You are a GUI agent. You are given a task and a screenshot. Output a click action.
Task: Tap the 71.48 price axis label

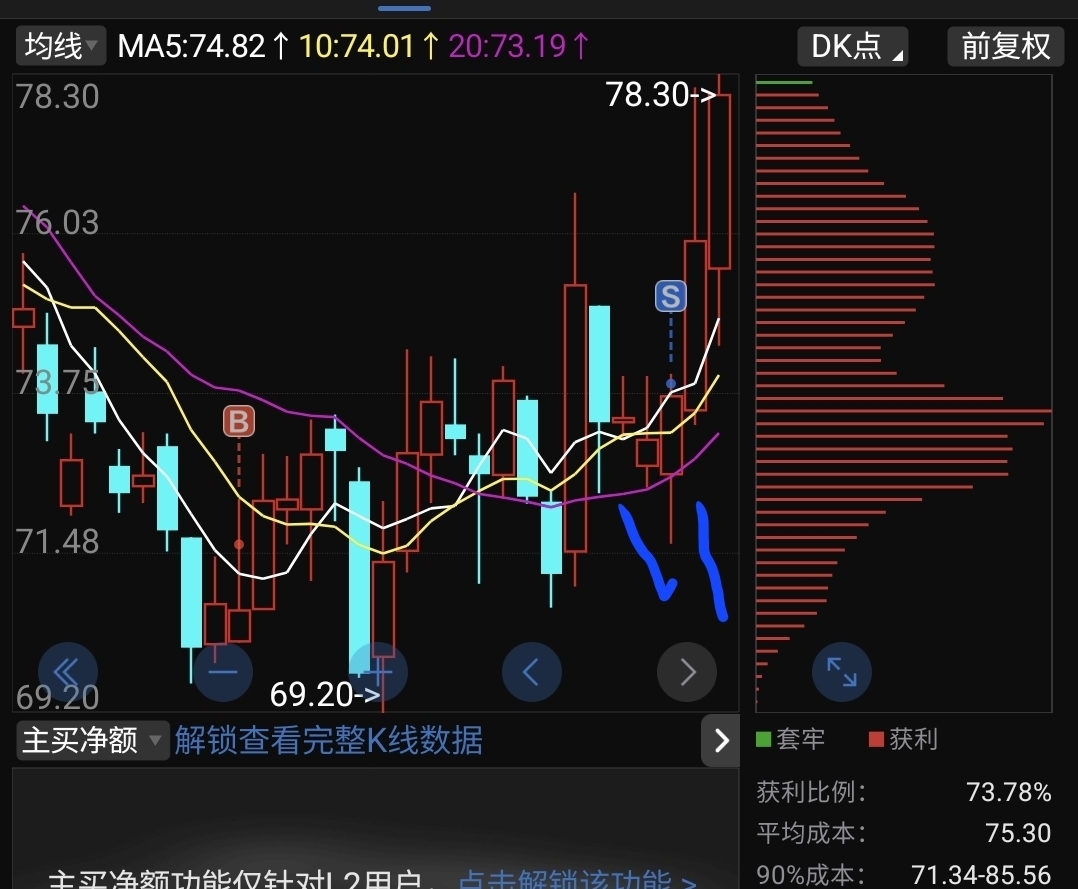point(58,541)
